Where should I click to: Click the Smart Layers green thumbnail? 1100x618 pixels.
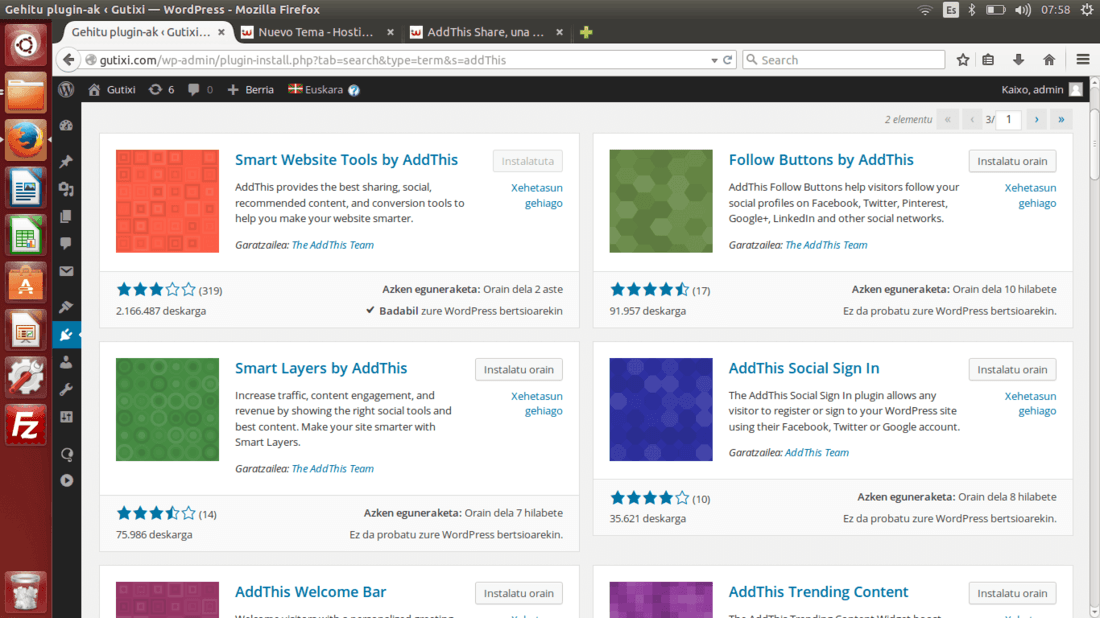[x=167, y=410]
